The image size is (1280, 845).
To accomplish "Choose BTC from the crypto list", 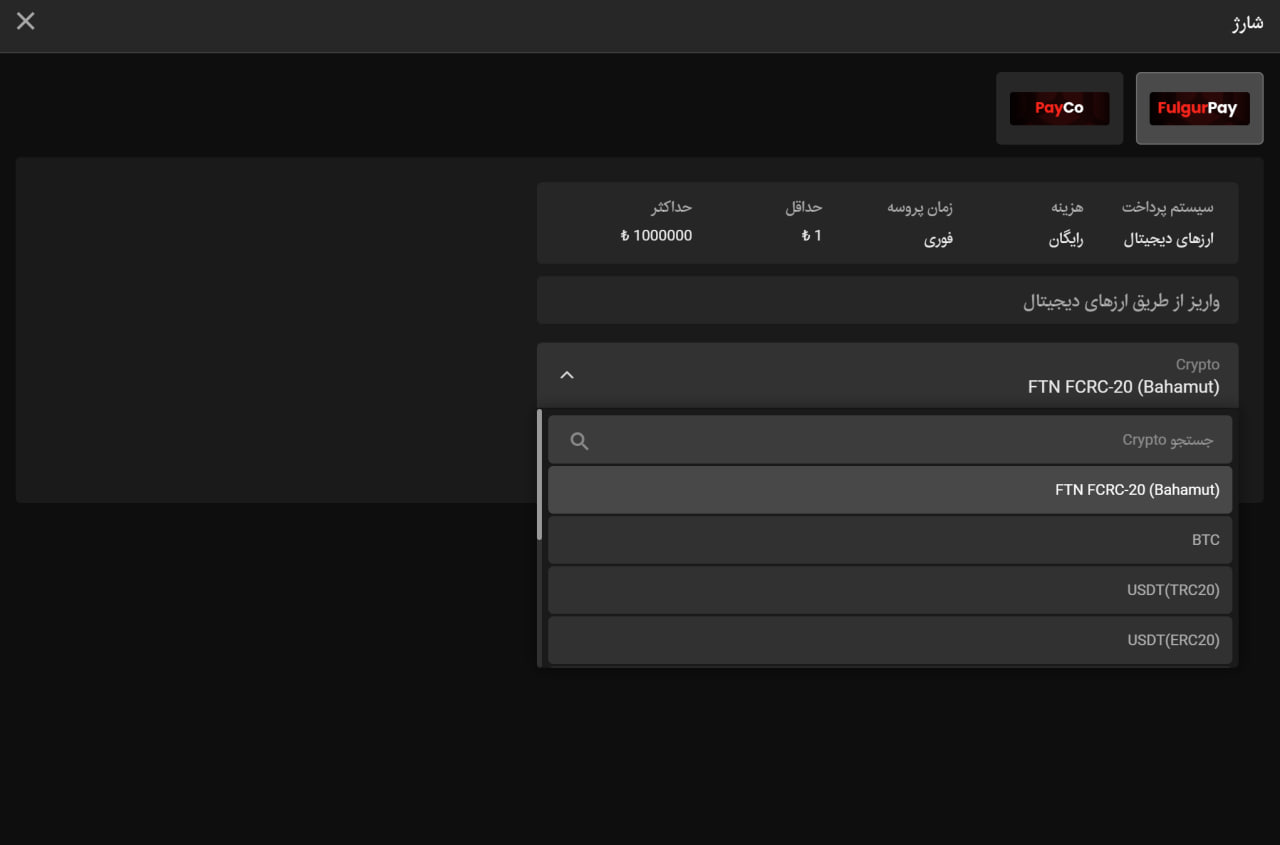I will (x=889, y=540).
